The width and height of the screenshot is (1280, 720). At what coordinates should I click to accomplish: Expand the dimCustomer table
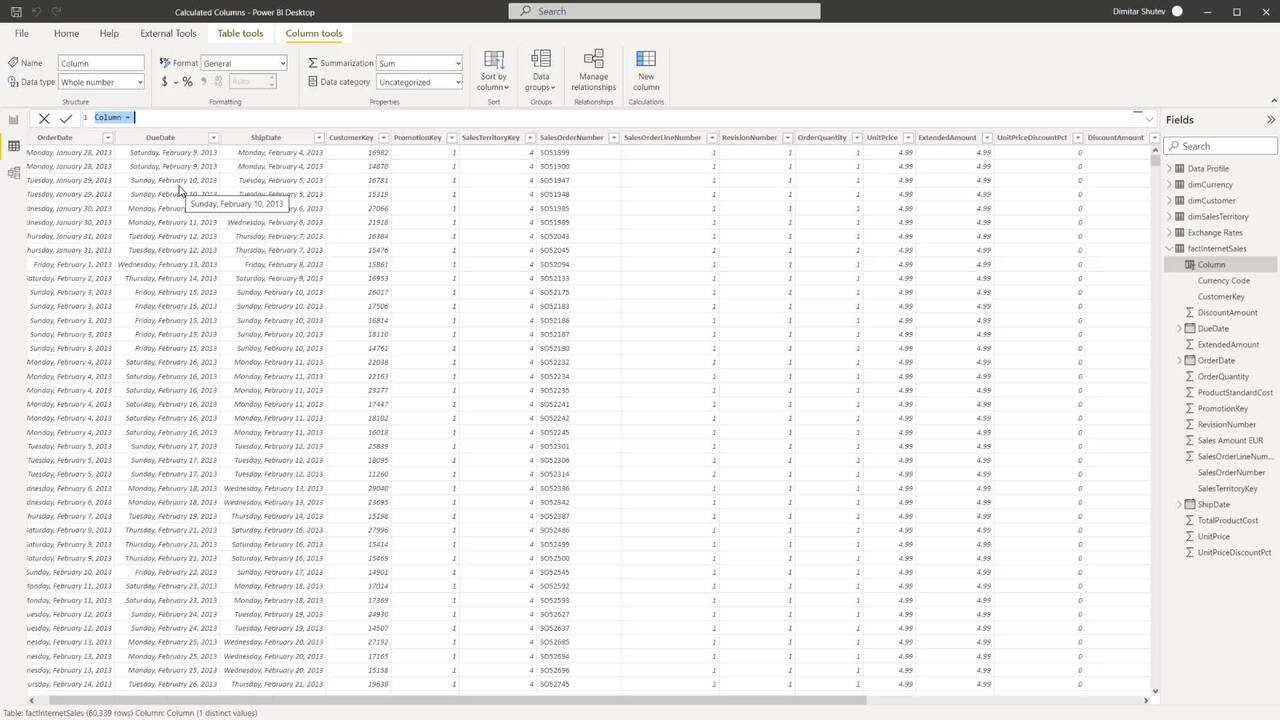1170,201
